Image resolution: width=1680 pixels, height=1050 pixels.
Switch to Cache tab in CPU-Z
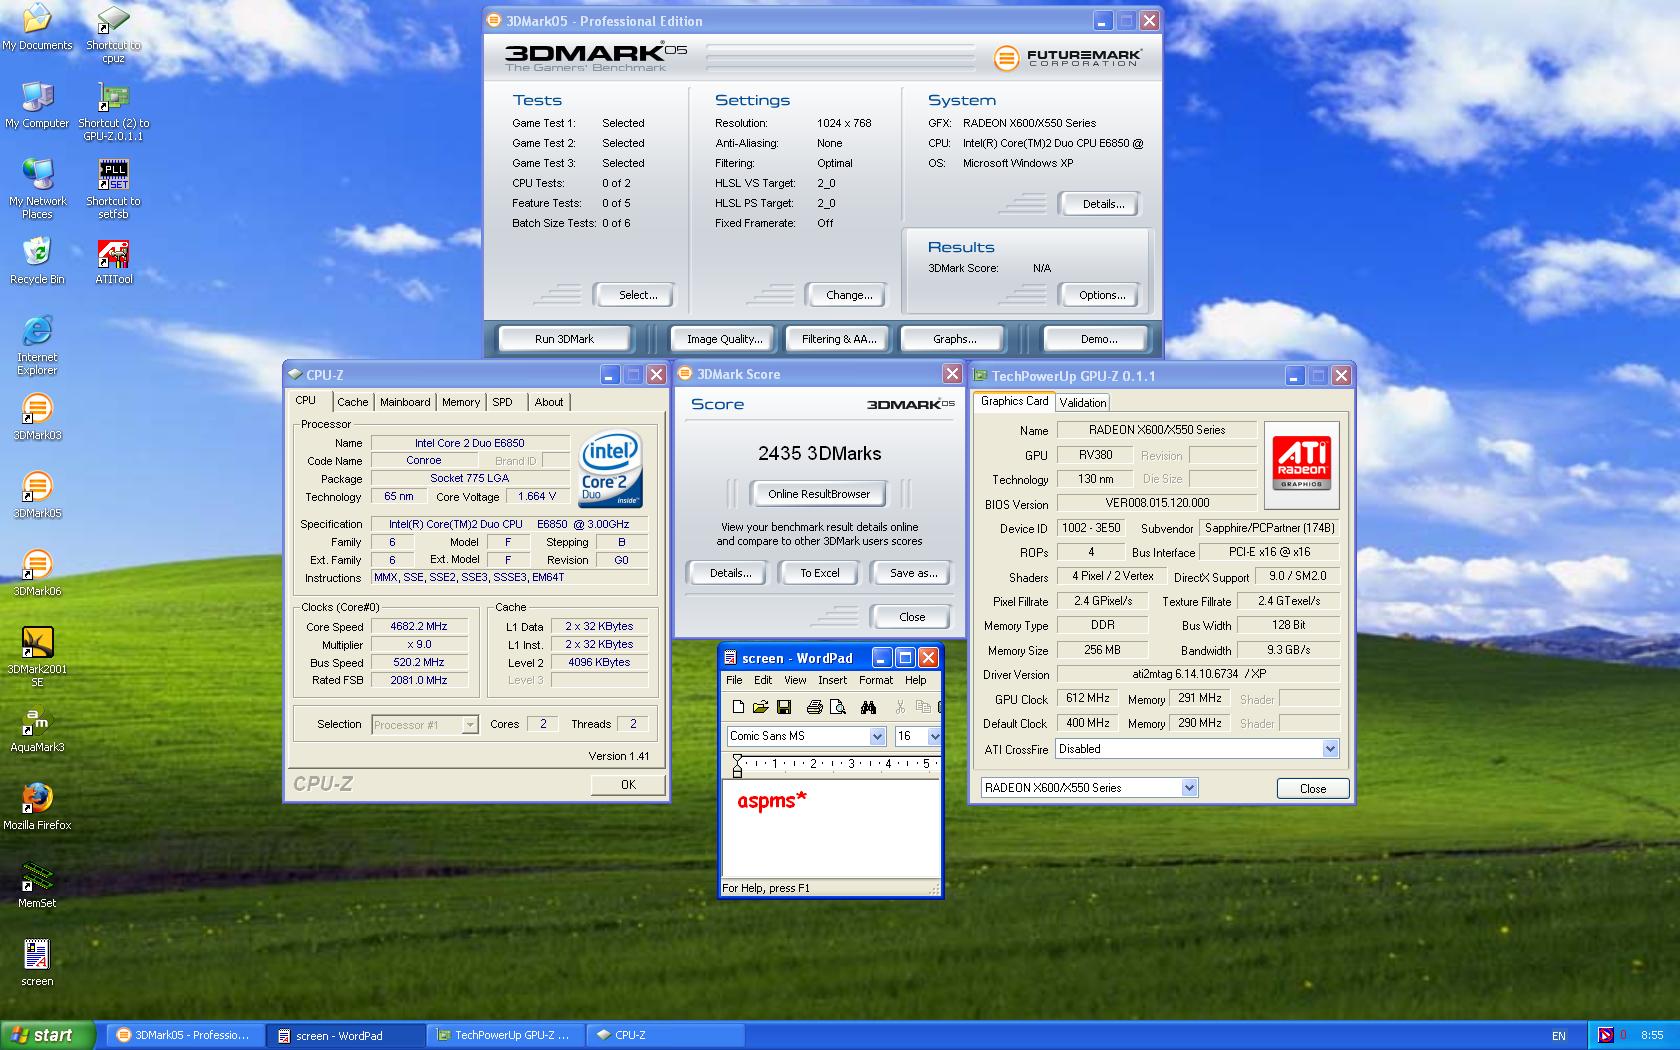(x=352, y=402)
